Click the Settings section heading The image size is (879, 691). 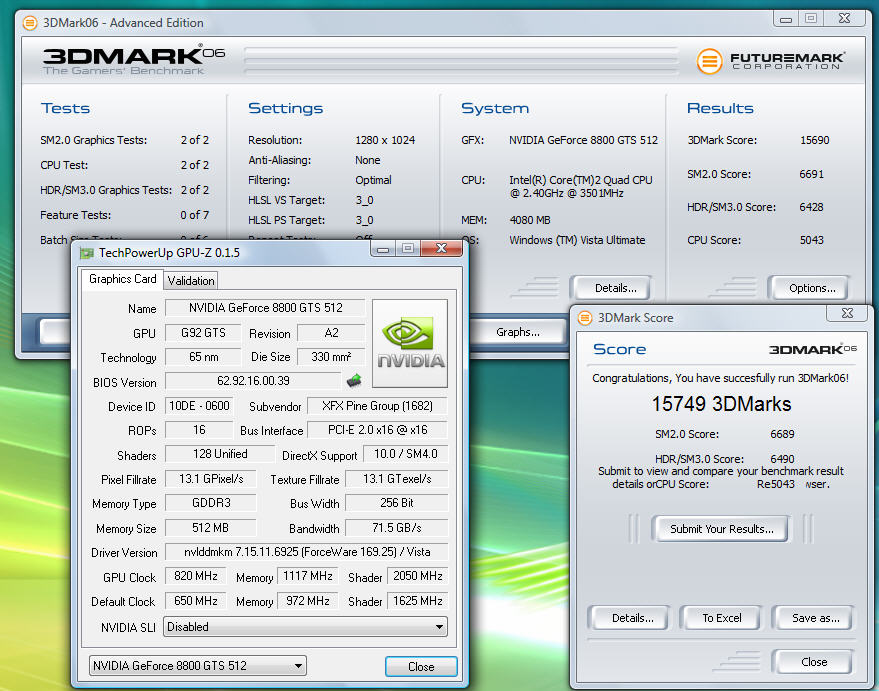click(x=285, y=108)
